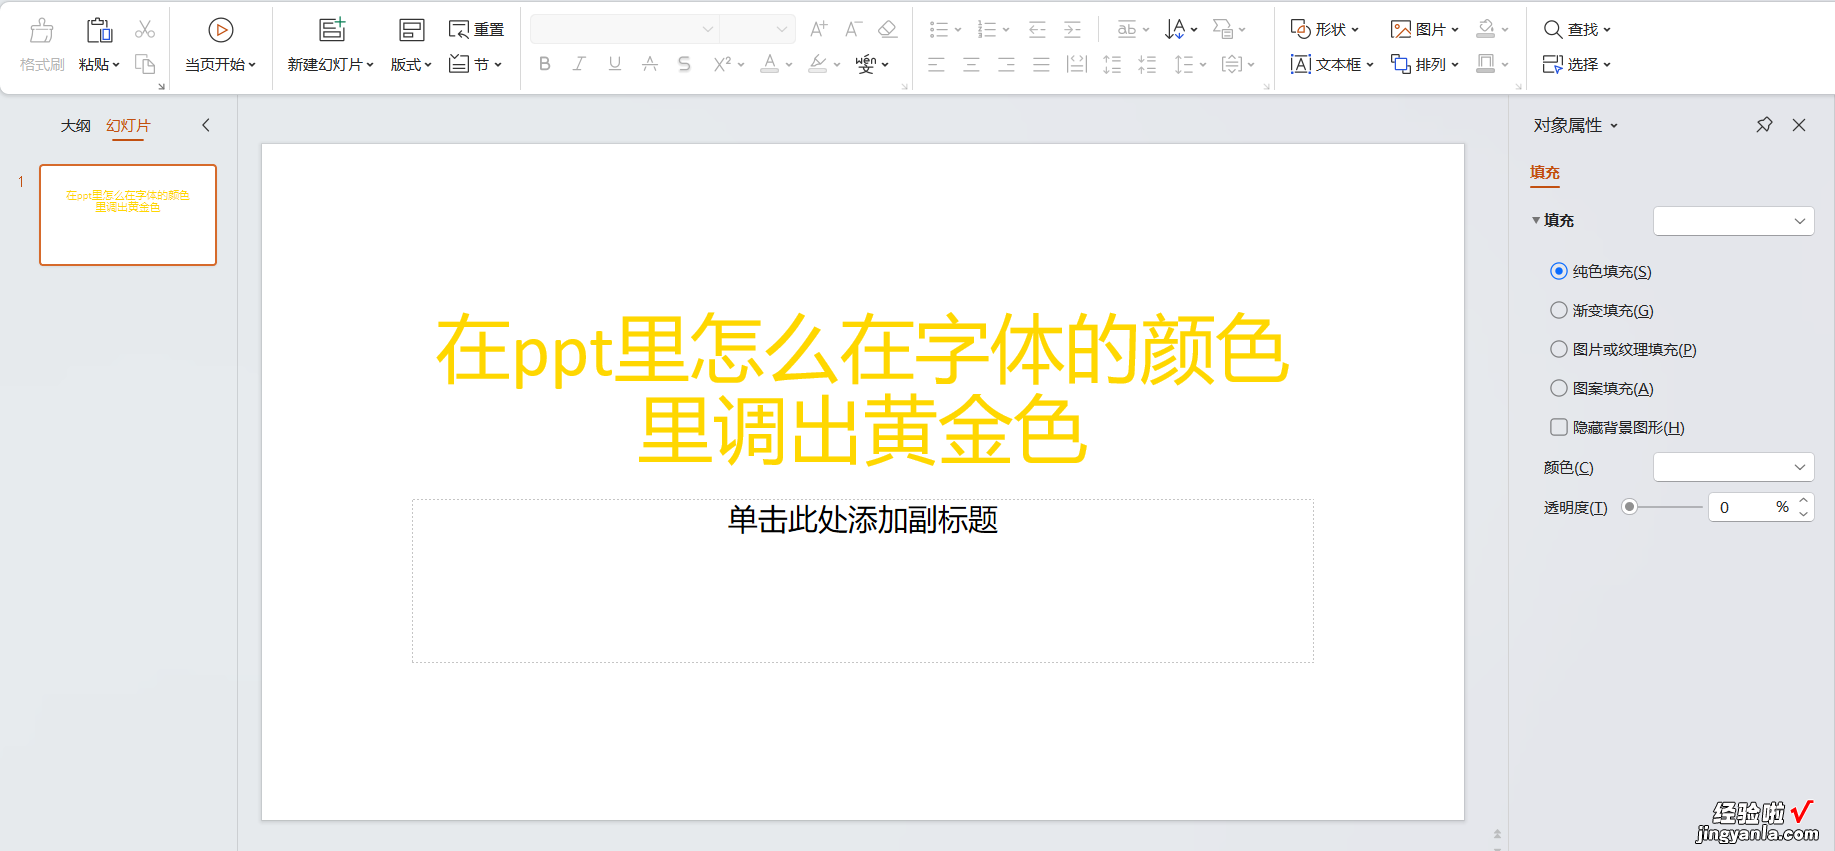Click the line spacing icon with dropdown
This screenshot has width=1835, height=851.
[x=1190, y=64]
